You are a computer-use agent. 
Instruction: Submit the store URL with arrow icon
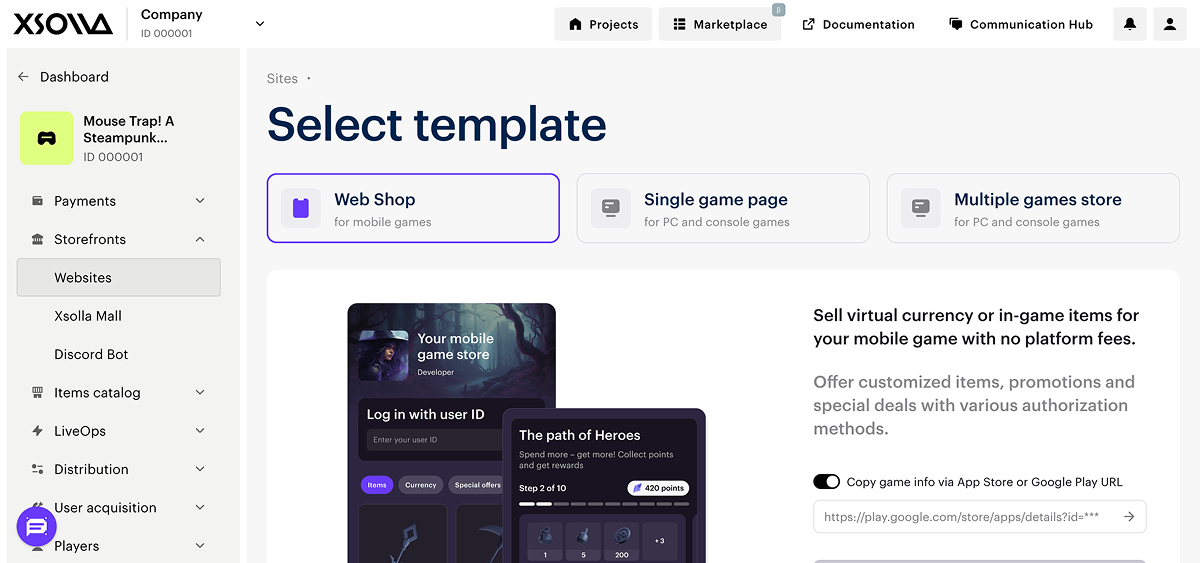click(x=1128, y=517)
